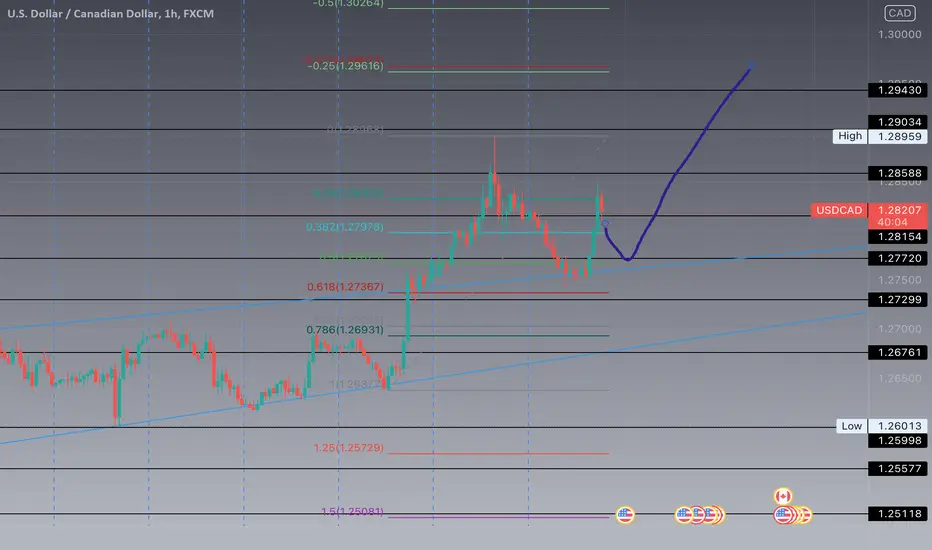This screenshot has width=932, height=550.
Task: Click the 0.618(1.27367) Fibonacci label
Action: 345,287
